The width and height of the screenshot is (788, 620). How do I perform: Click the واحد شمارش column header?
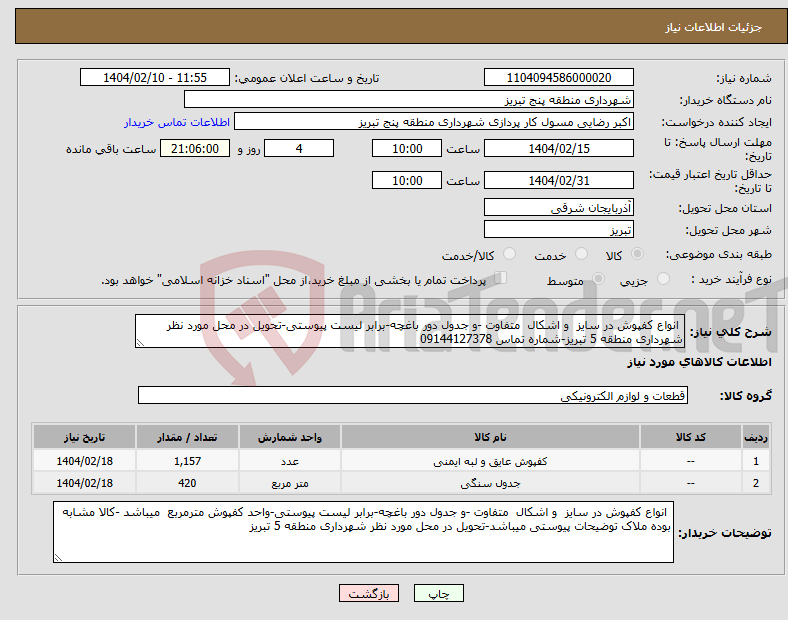coord(289,437)
